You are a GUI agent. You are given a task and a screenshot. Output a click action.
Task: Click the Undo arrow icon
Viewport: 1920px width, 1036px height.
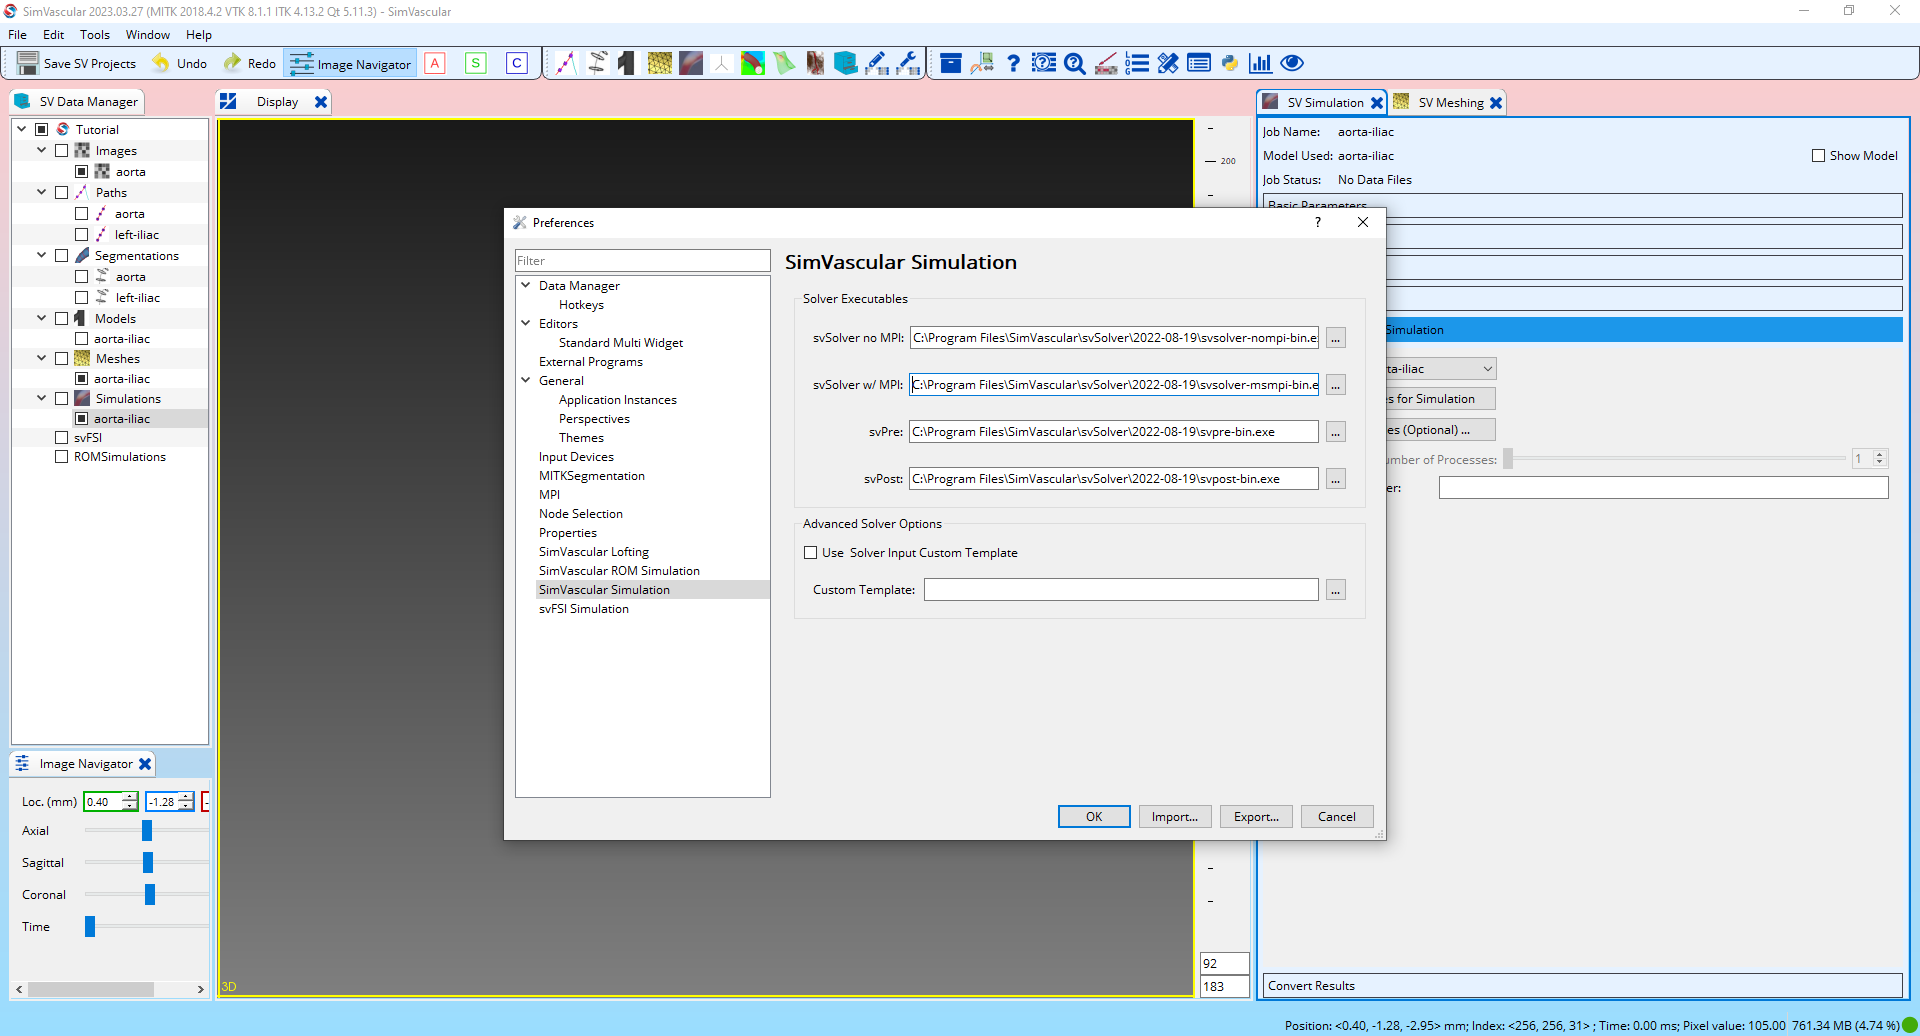pos(161,63)
